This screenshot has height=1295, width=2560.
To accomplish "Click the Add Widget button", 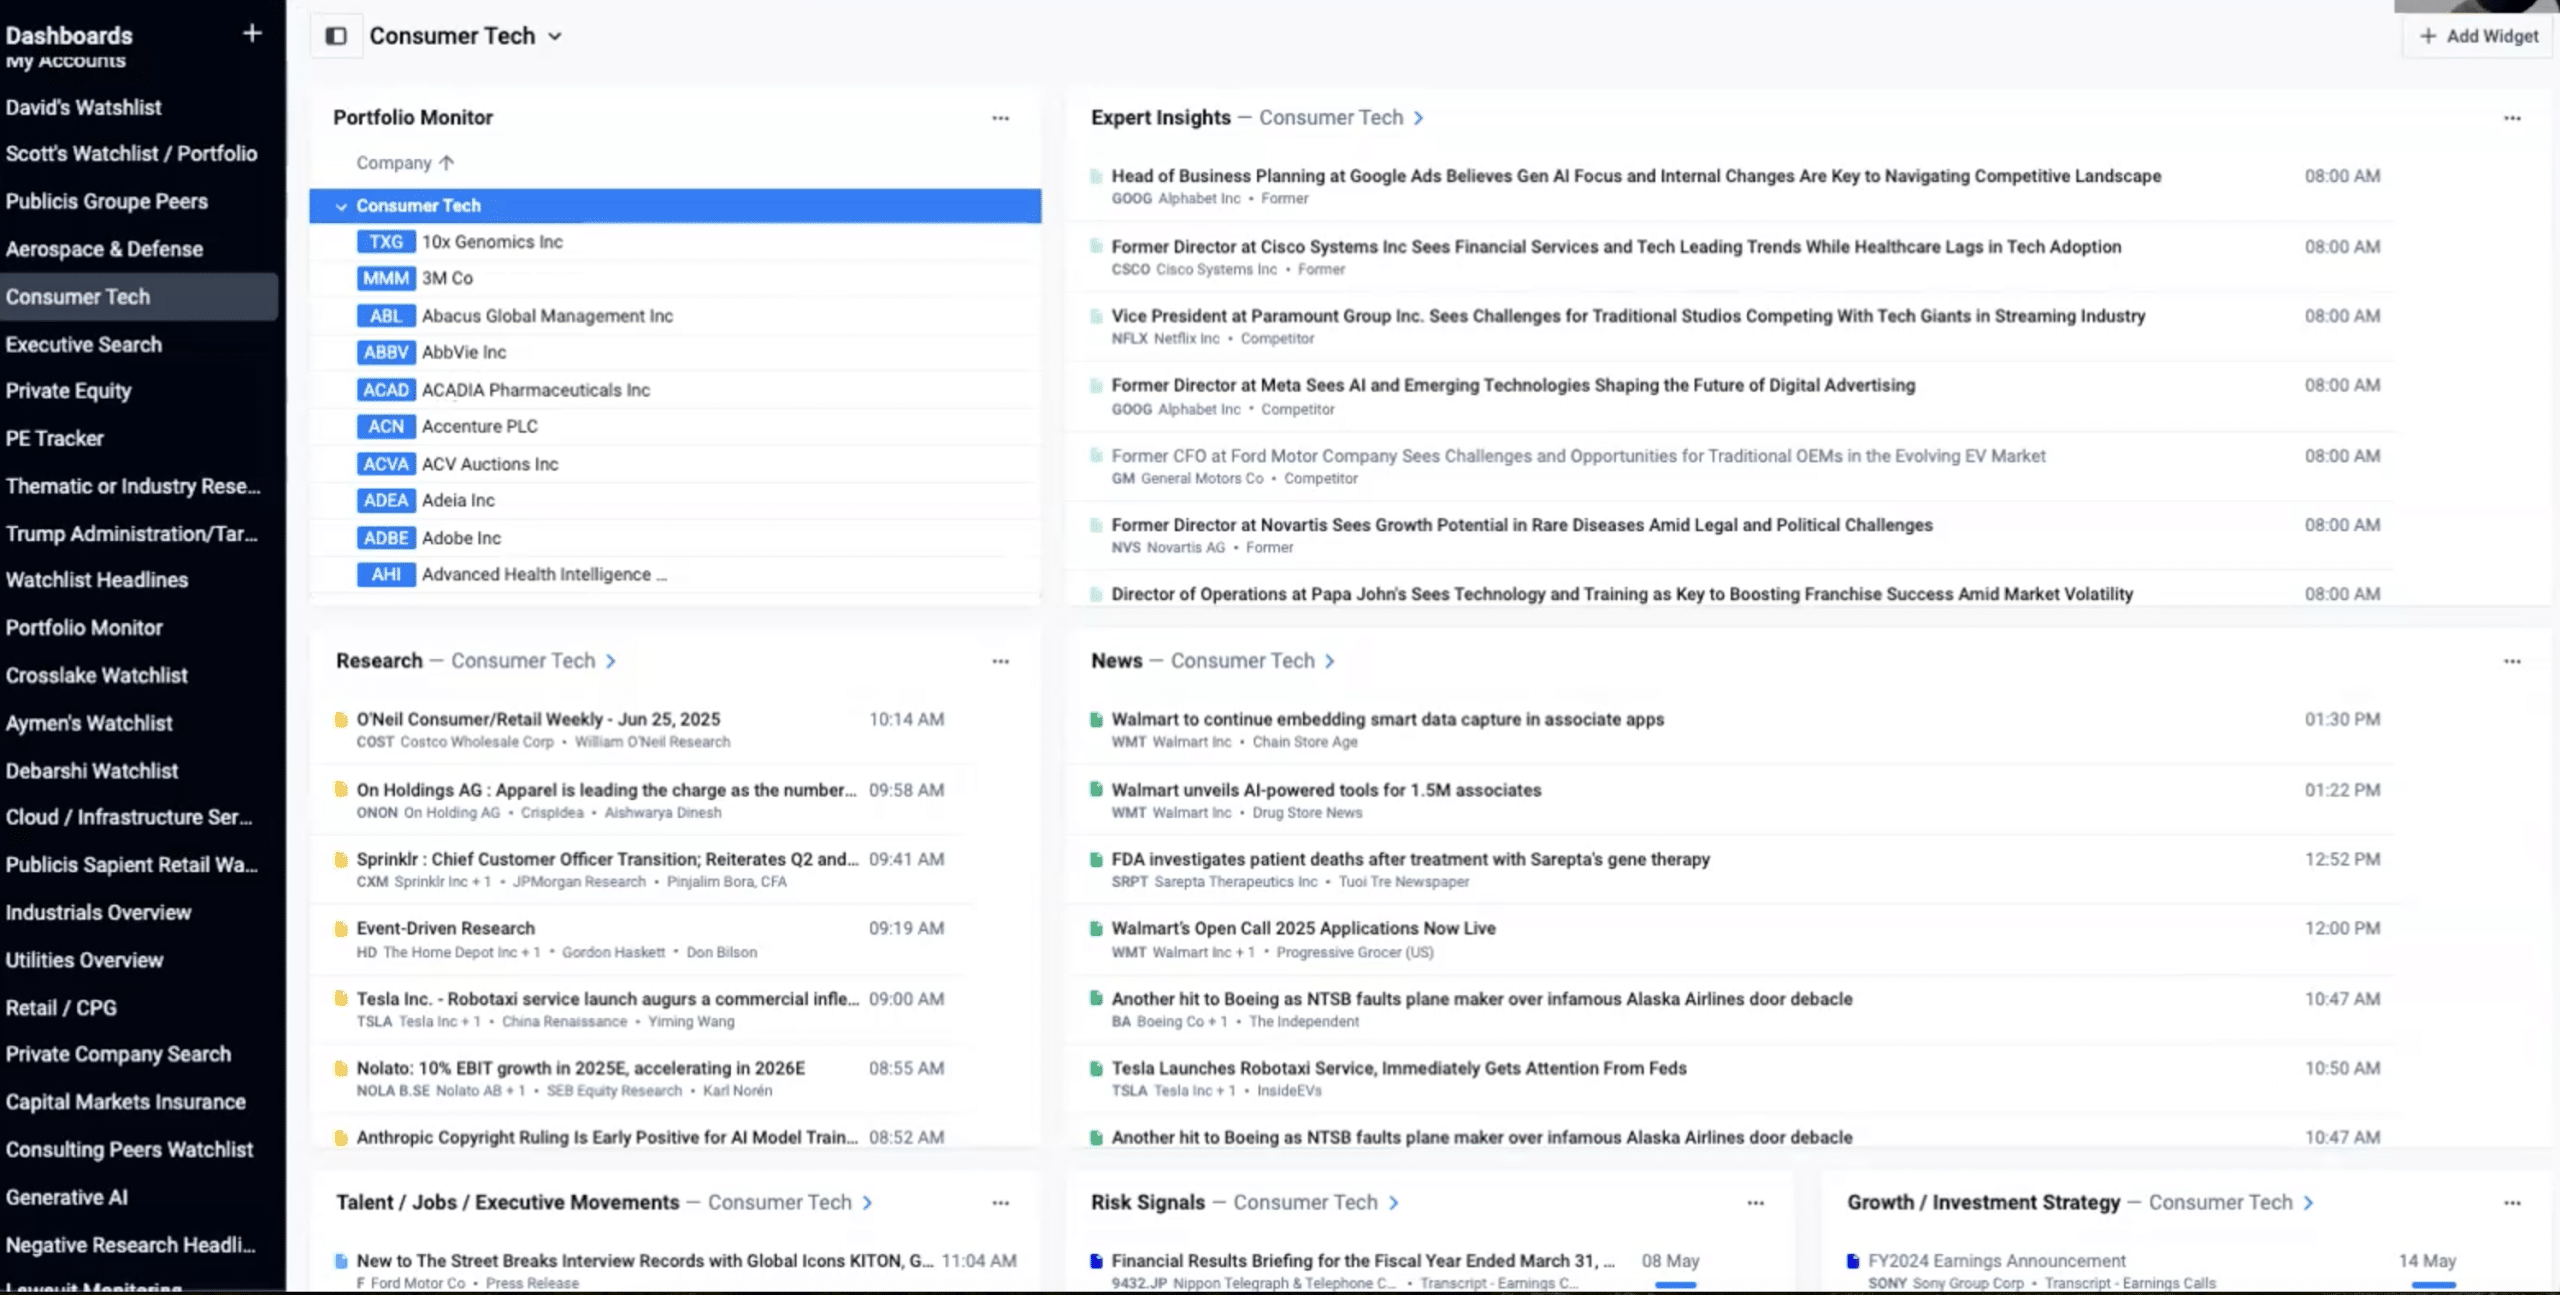I will click(x=2478, y=35).
